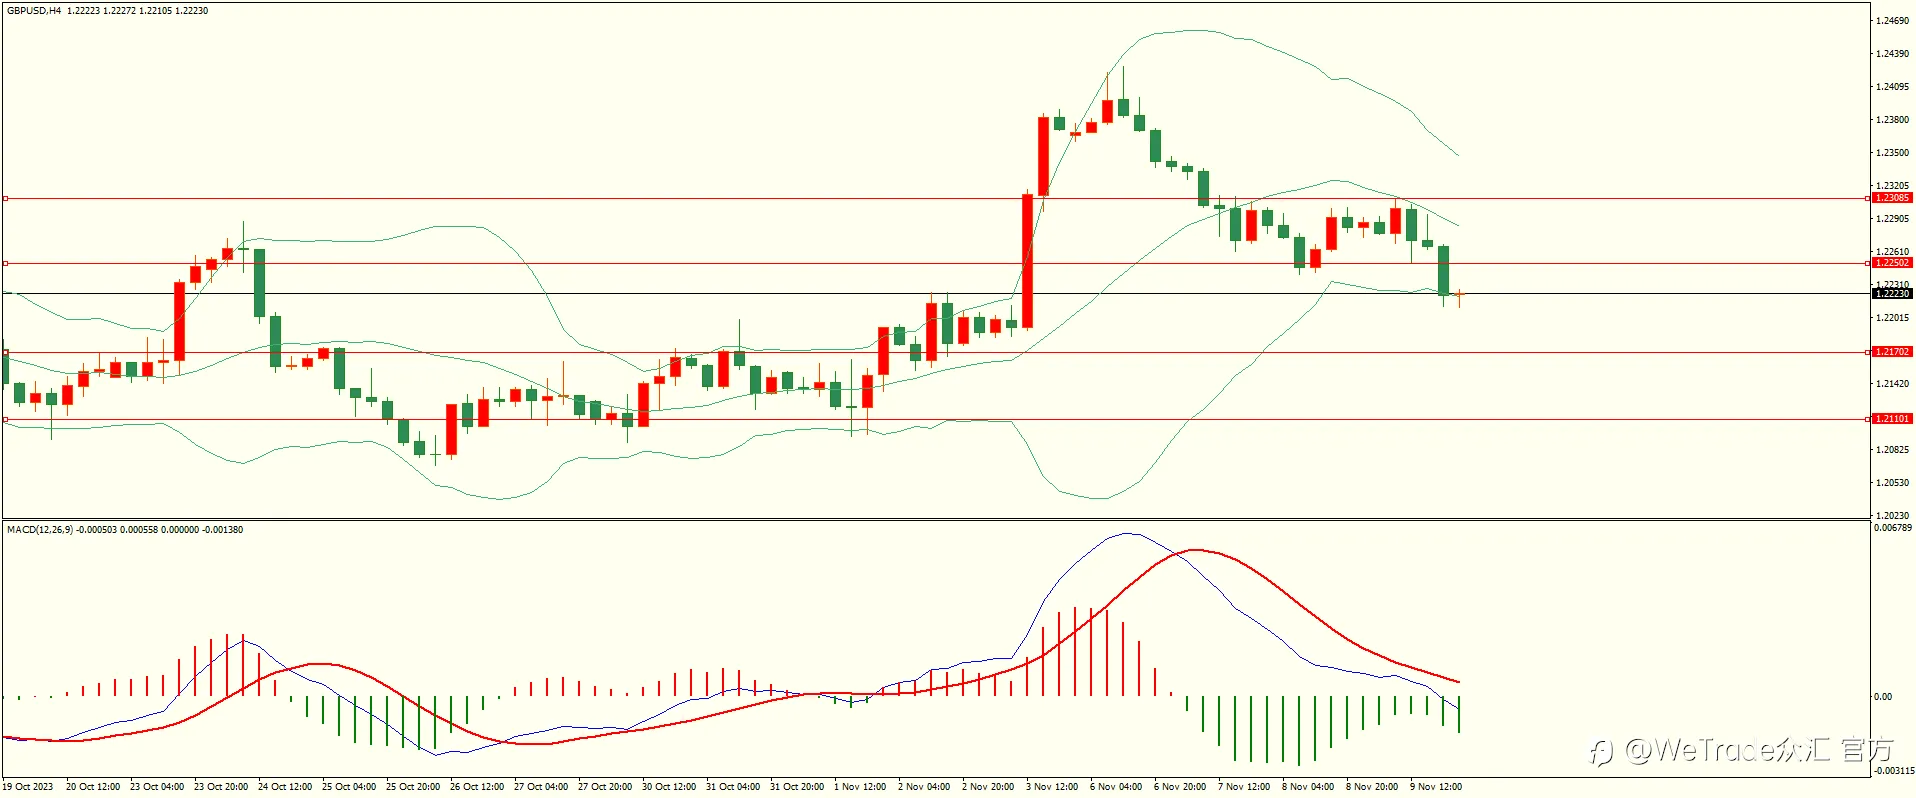Screen dimensions: 1916x798
Task: Click the 20 Oct 12:00 time label
Action: (93, 787)
